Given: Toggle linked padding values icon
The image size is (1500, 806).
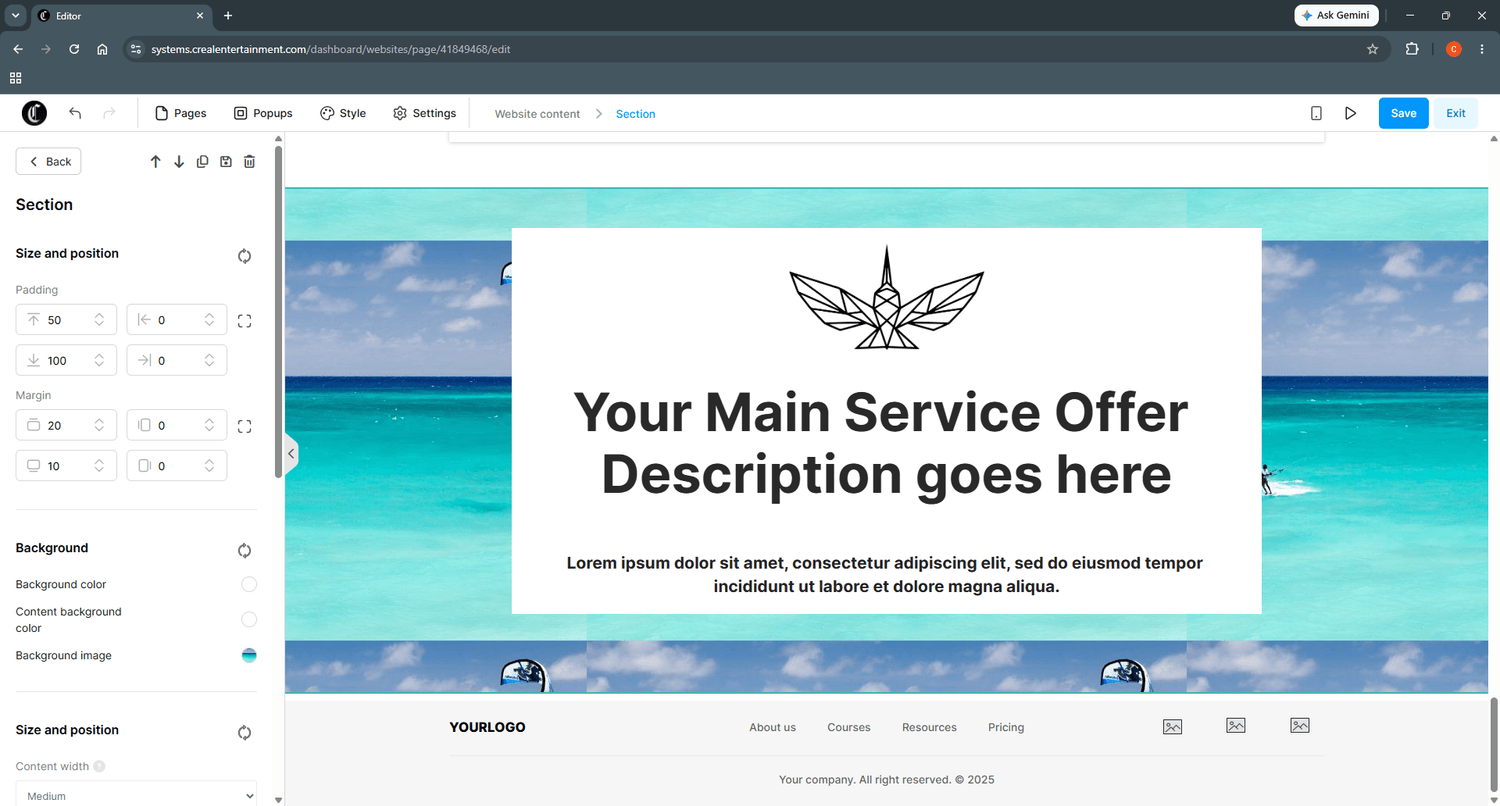Looking at the screenshot, I should tap(245, 321).
